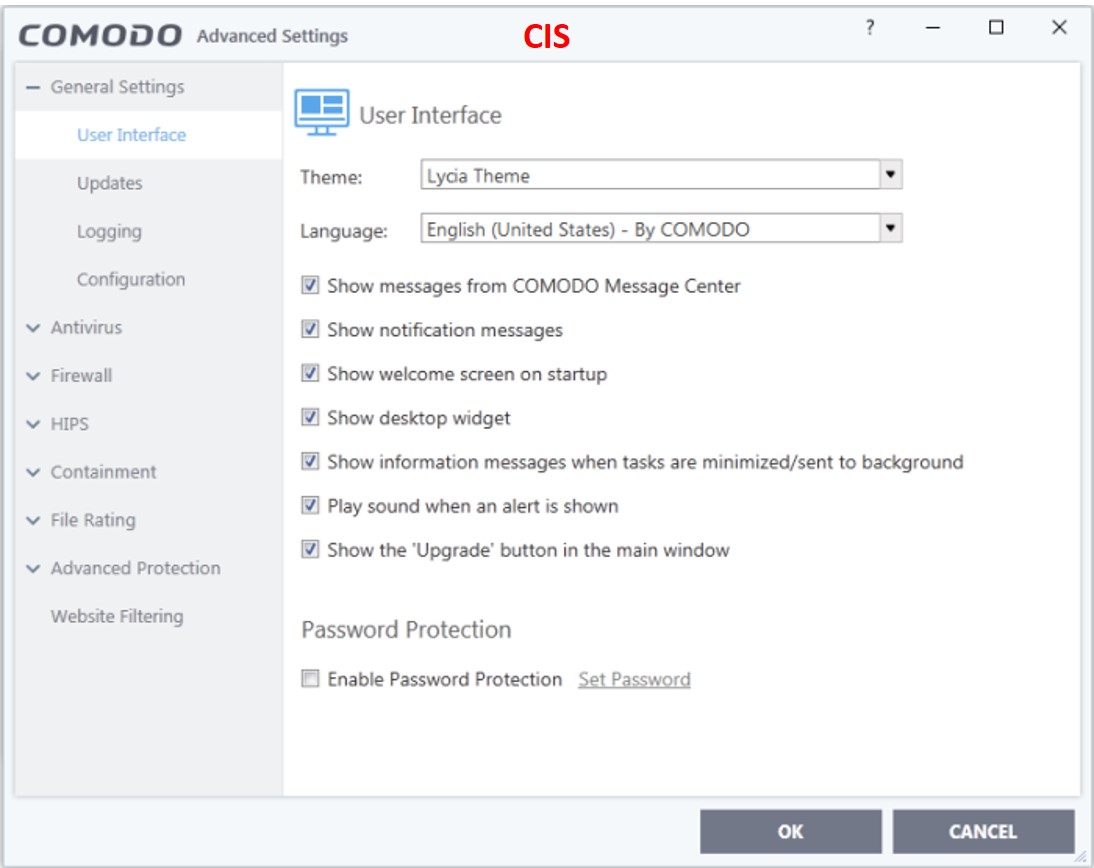Open the Theme dropdown
The height and width of the screenshot is (868, 1094).
(890, 176)
